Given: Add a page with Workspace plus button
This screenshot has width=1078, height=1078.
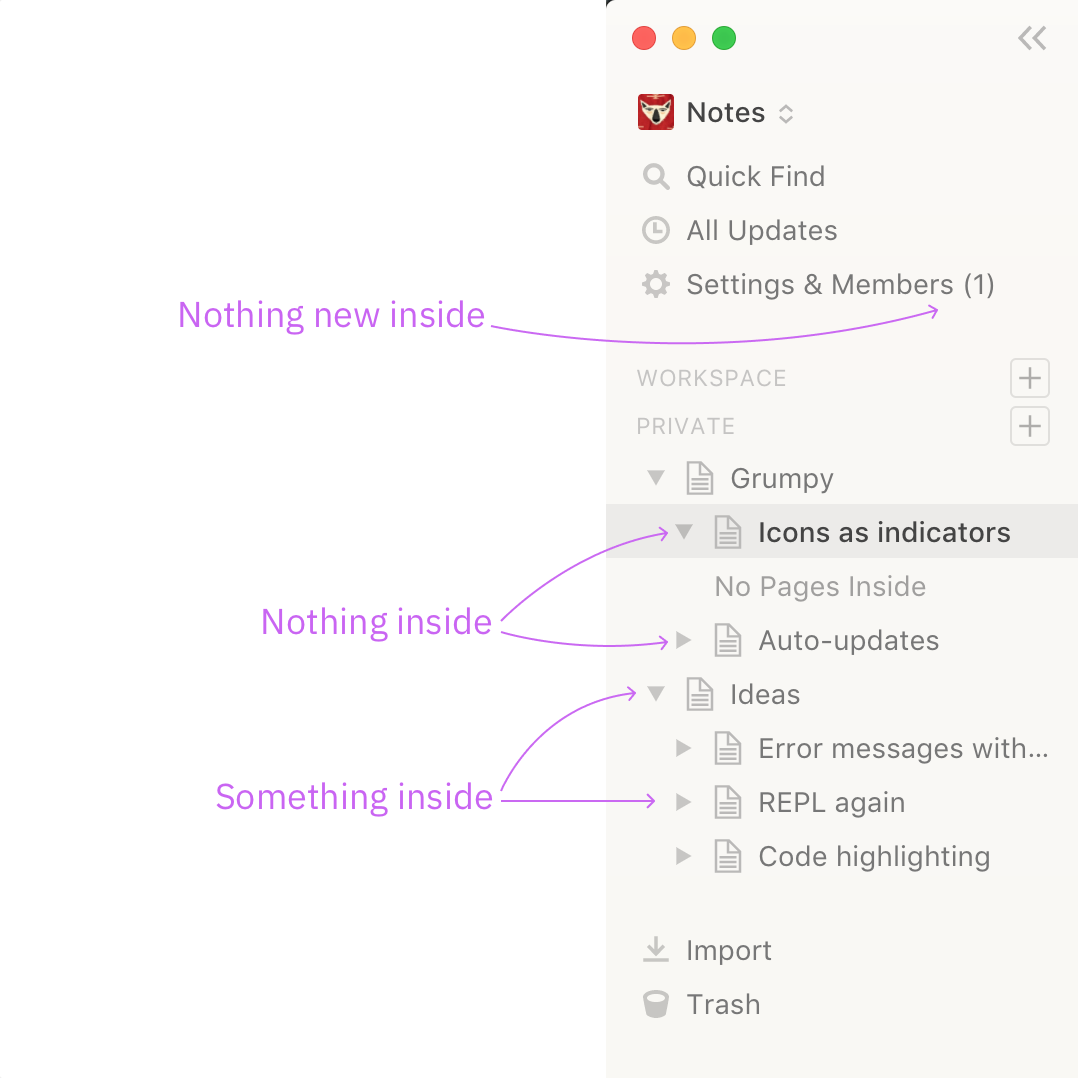Looking at the screenshot, I should point(1029,377).
